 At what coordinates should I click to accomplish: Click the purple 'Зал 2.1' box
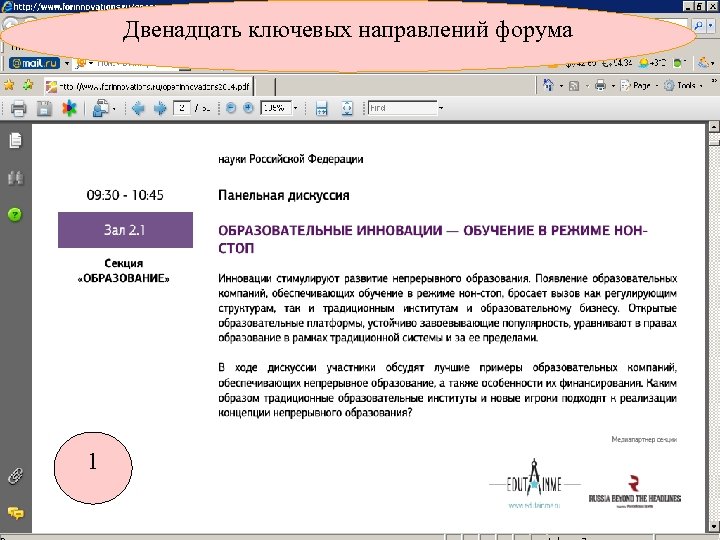(125, 230)
